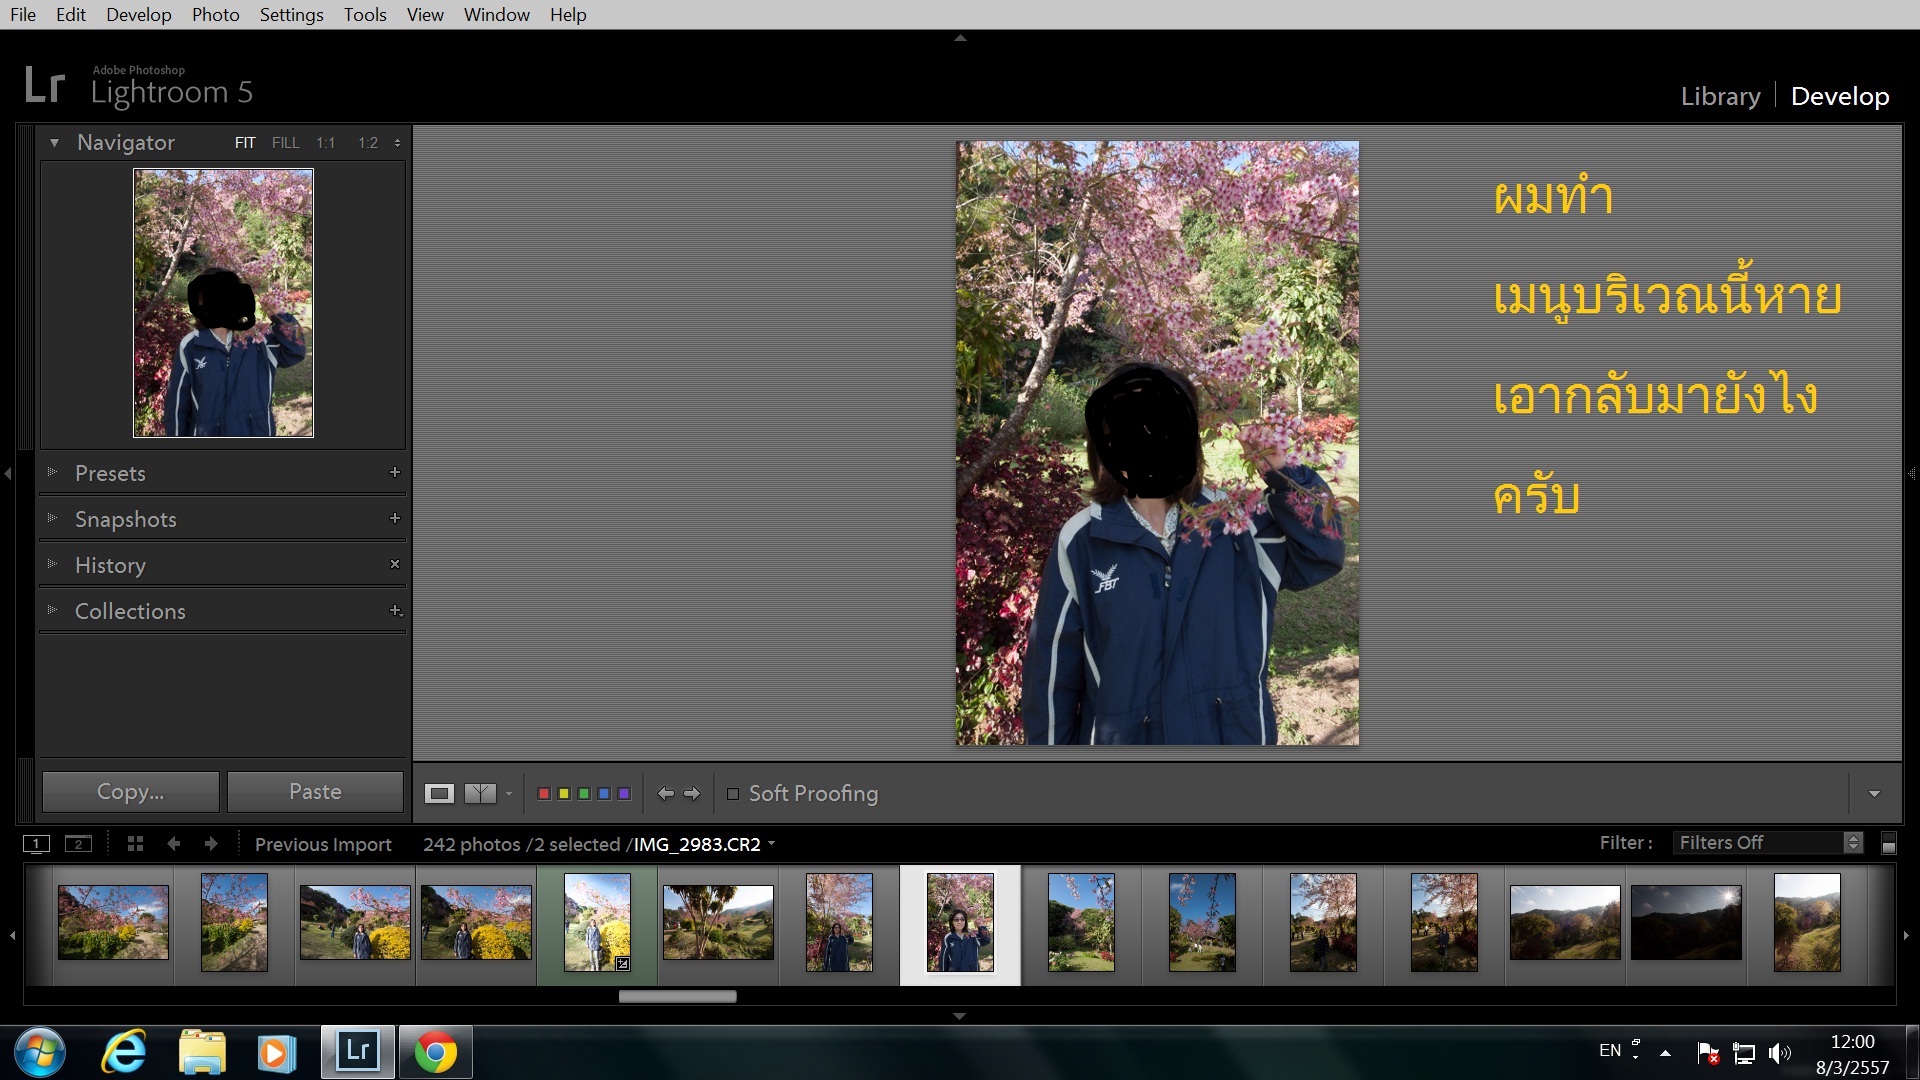Switch to Loupe view mode icon
Viewport: 1920px width, 1080px height.
[x=439, y=793]
